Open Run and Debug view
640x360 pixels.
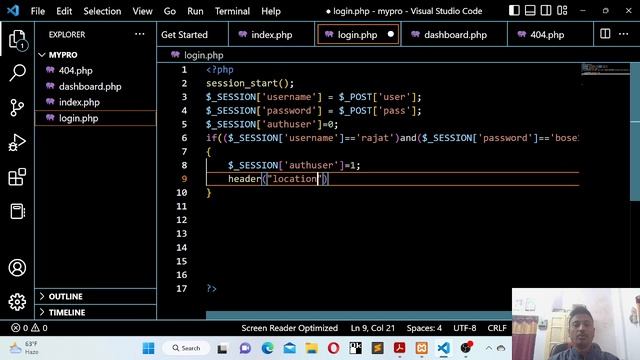(x=17, y=142)
